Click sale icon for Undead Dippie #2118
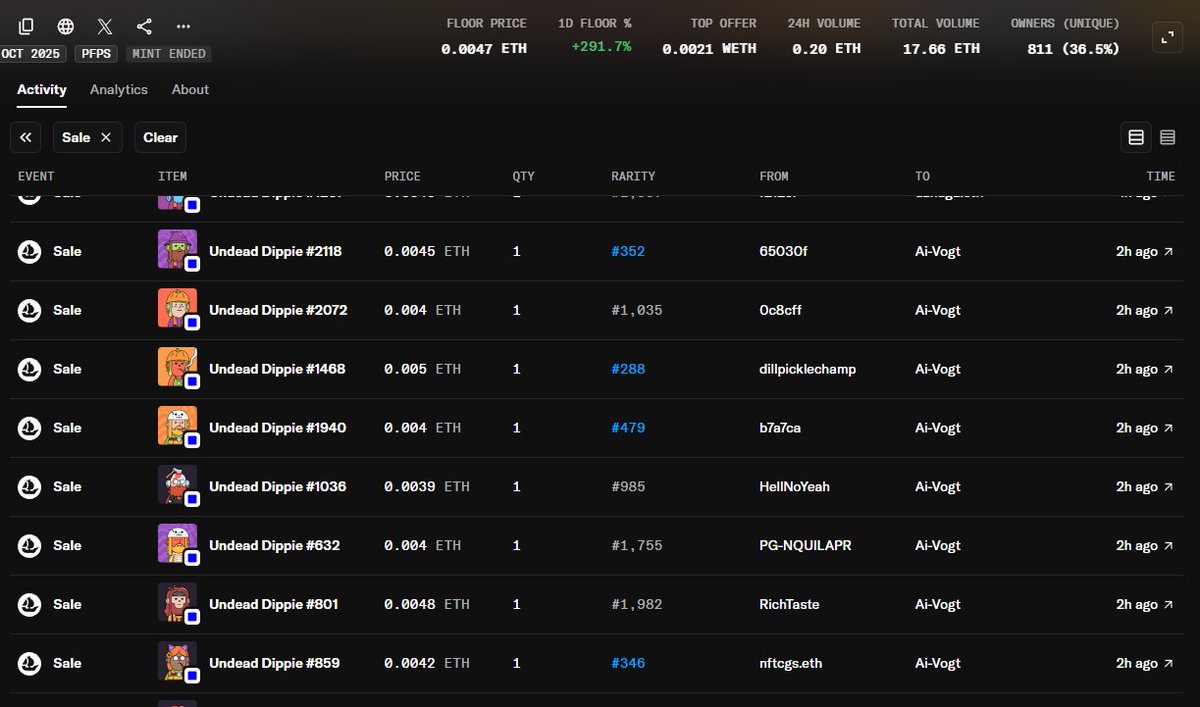Screen dimensions: 1200x707 [29, 252]
